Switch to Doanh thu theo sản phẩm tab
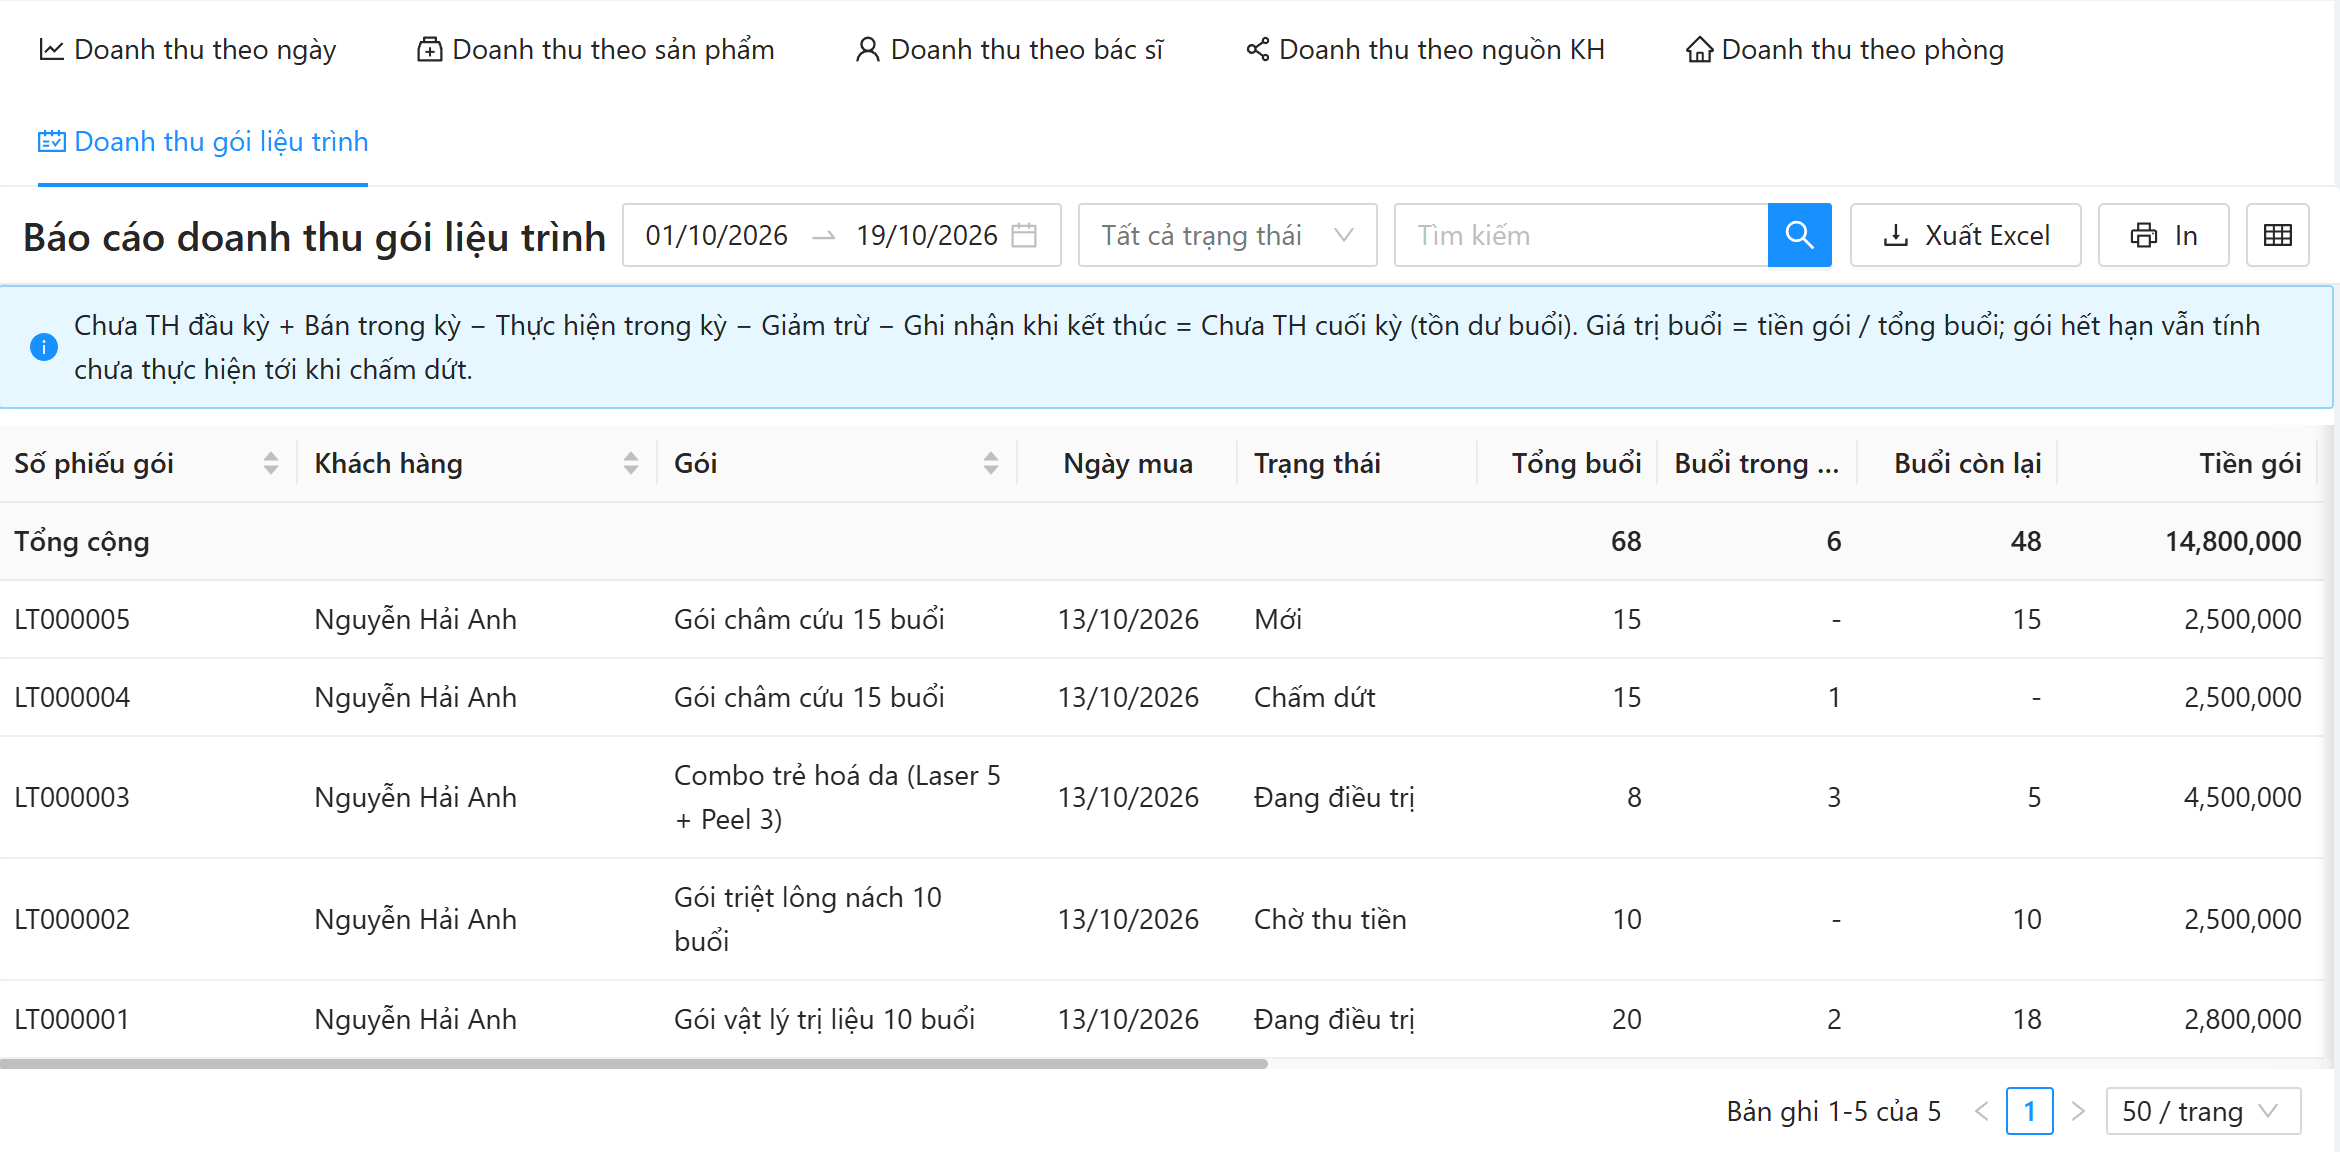 595,49
